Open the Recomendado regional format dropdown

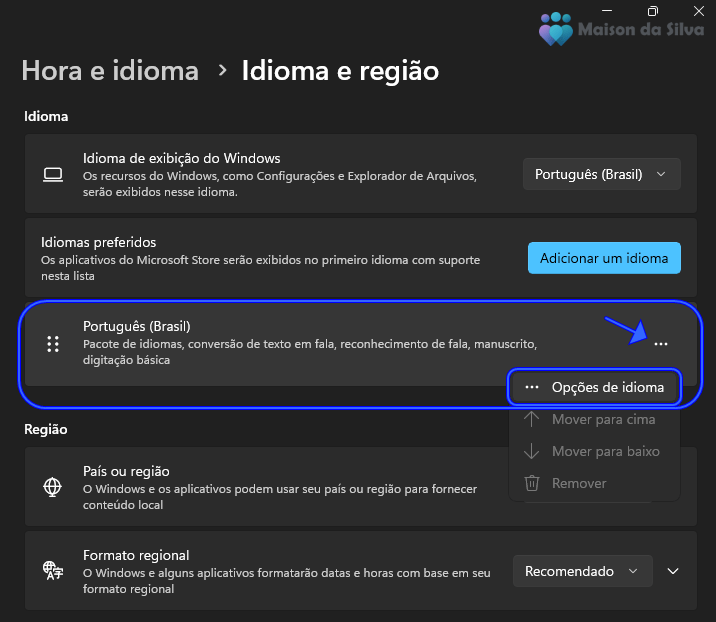tap(582, 571)
